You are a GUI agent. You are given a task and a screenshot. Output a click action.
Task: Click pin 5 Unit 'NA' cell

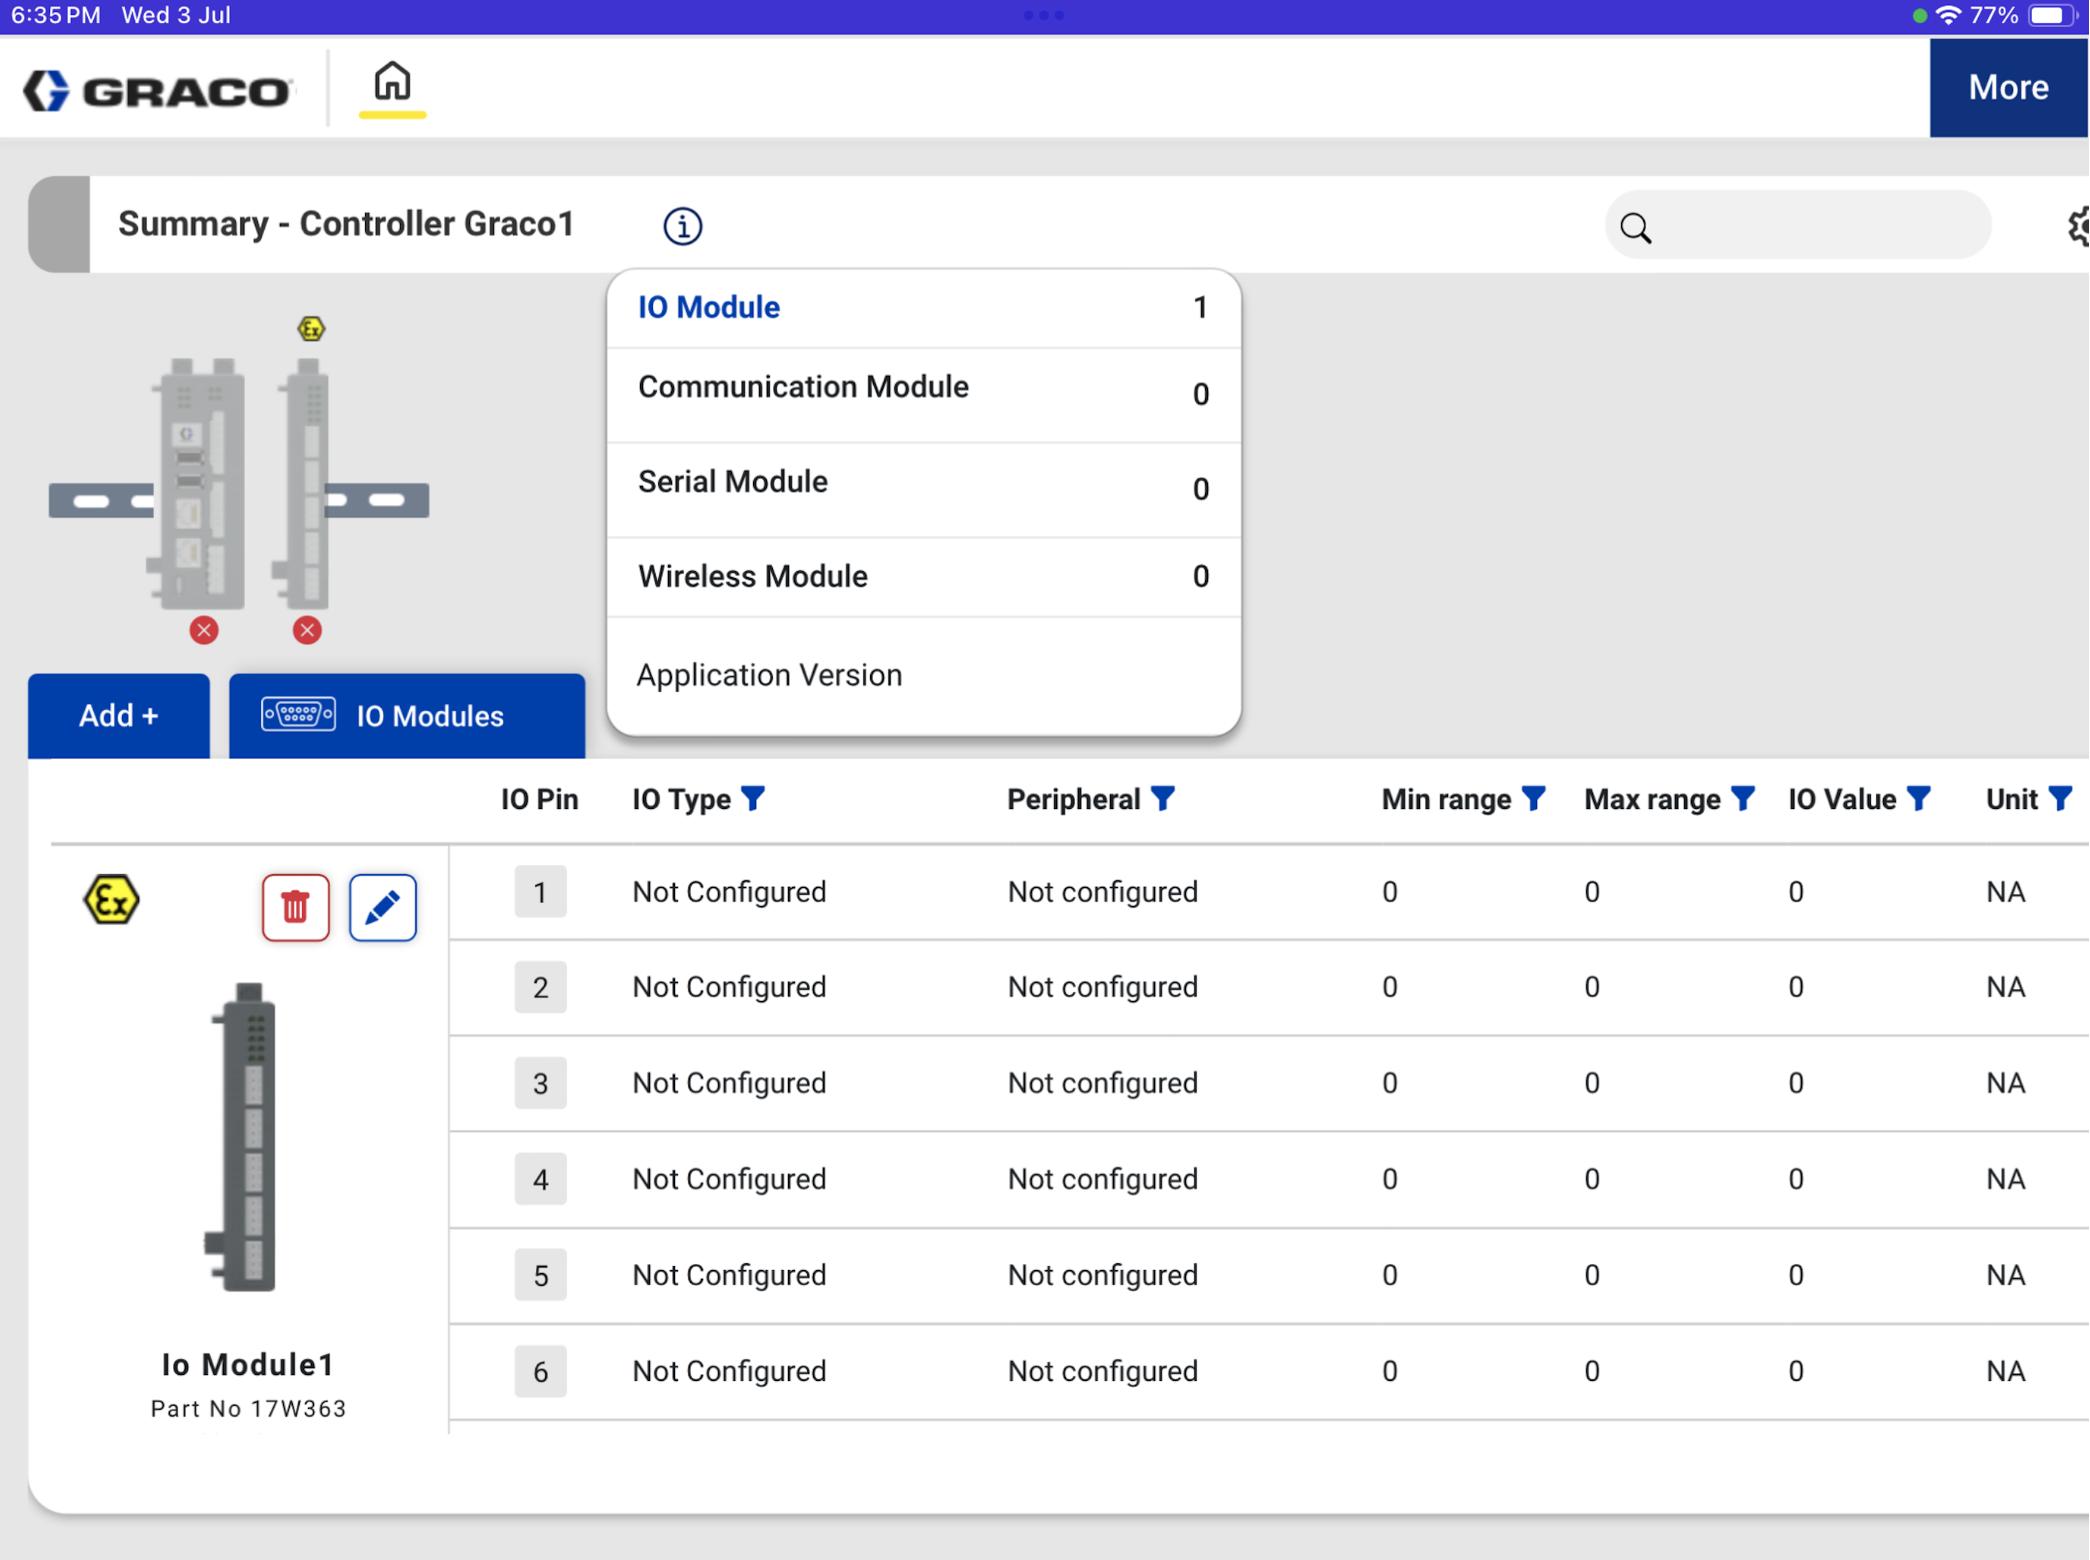tap(2005, 1275)
